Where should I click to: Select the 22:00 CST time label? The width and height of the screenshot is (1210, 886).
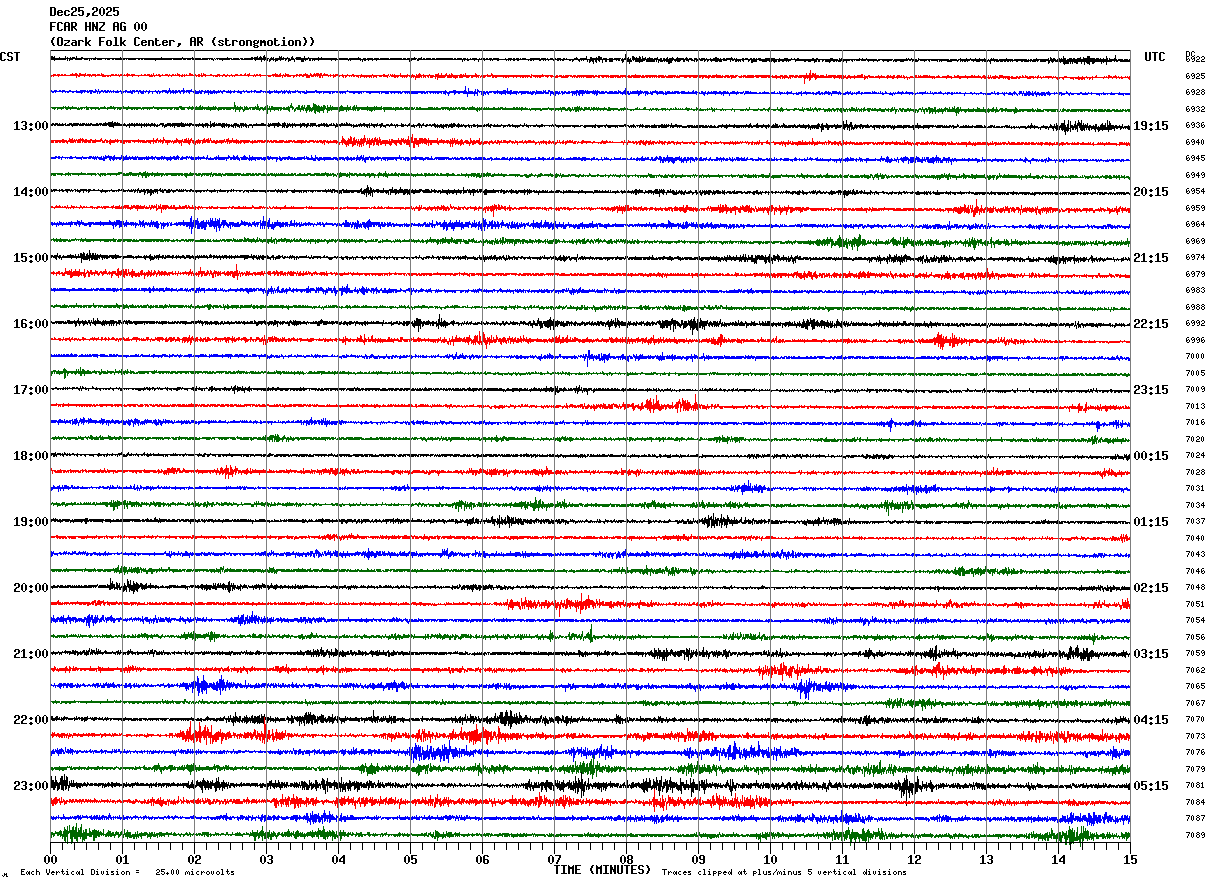coord(31,720)
